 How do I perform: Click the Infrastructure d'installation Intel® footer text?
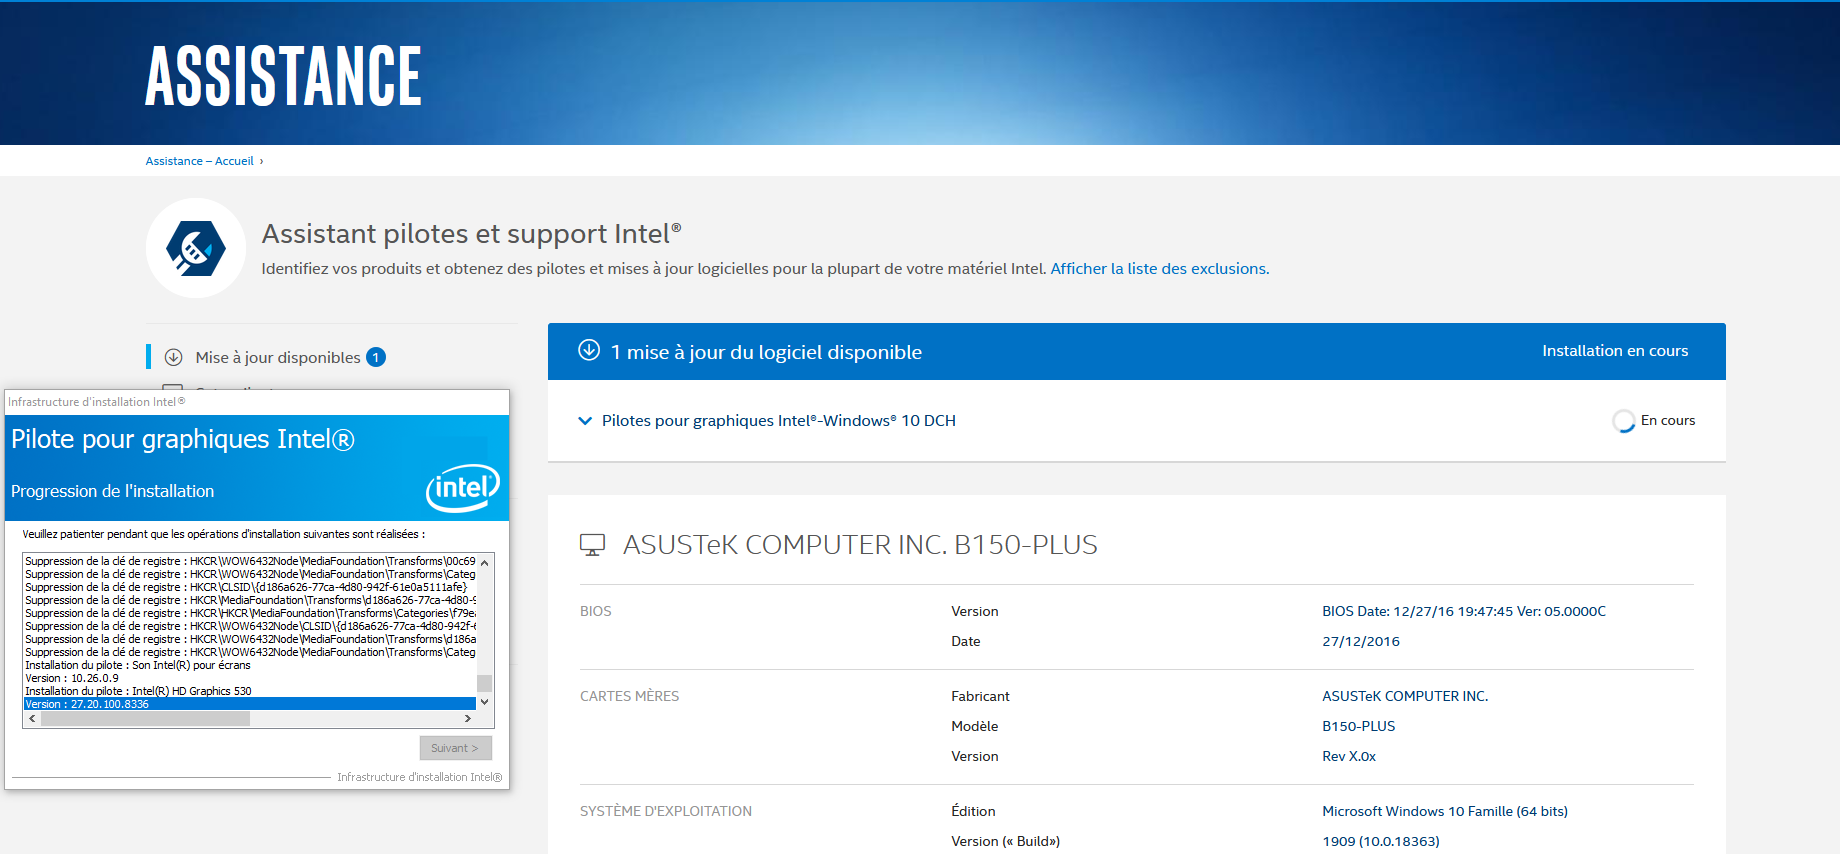point(419,777)
